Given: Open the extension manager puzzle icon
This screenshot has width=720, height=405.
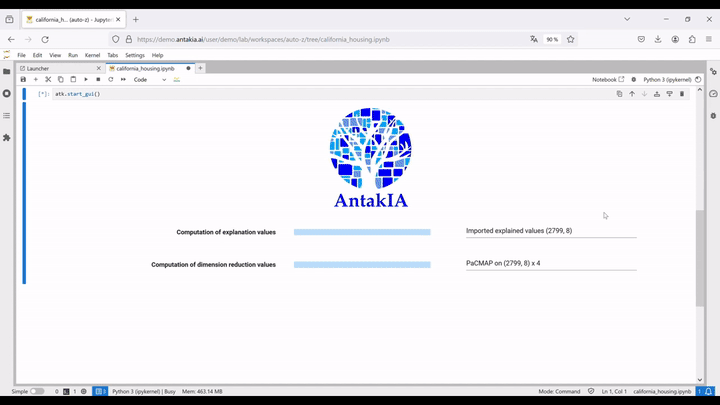Looking at the screenshot, I should [6, 138].
